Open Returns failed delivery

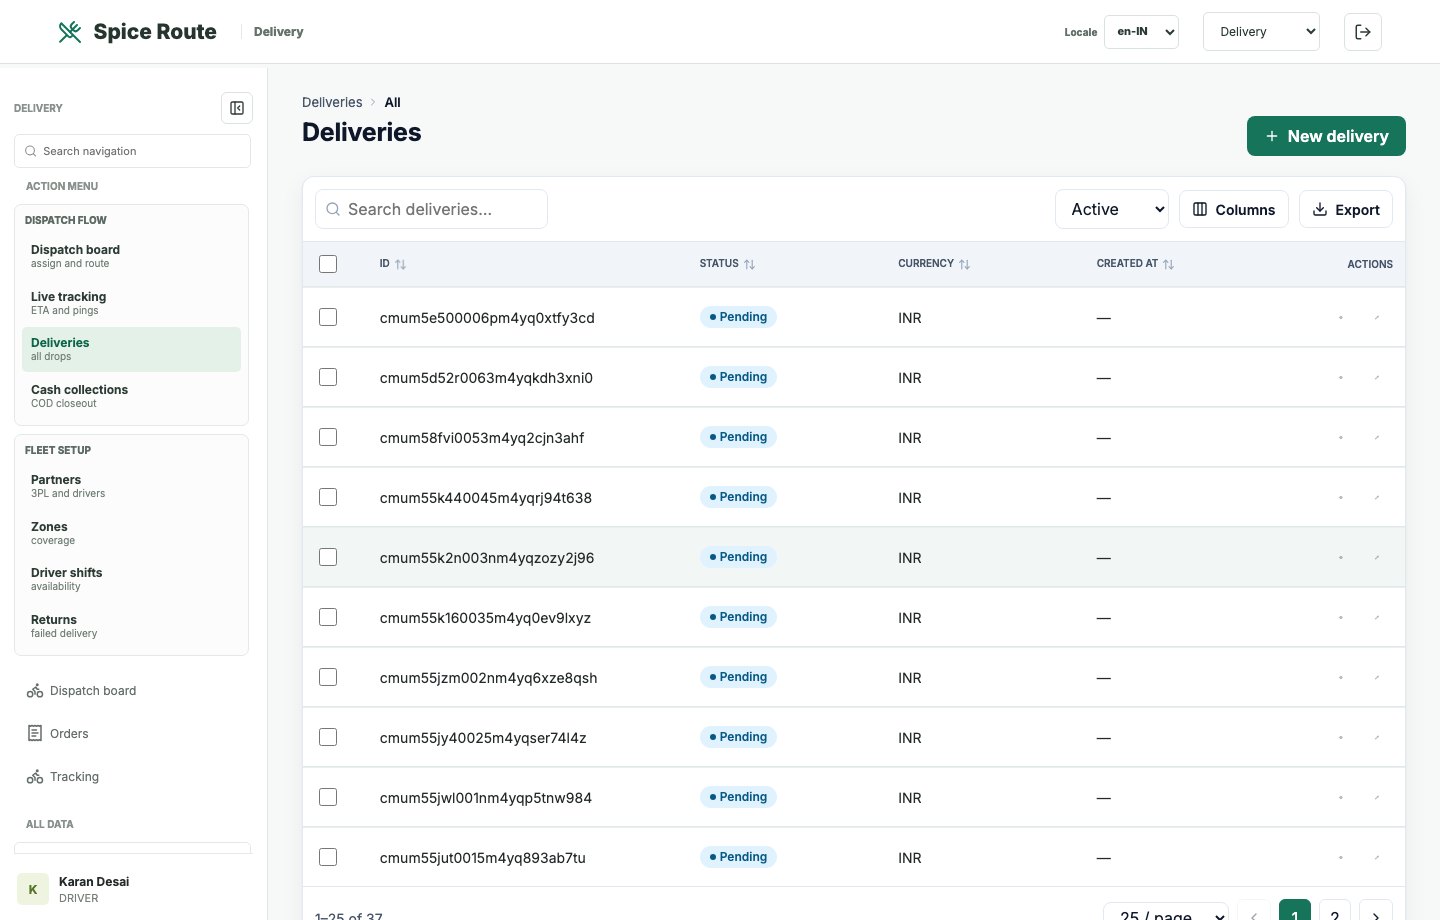pos(131,626)
